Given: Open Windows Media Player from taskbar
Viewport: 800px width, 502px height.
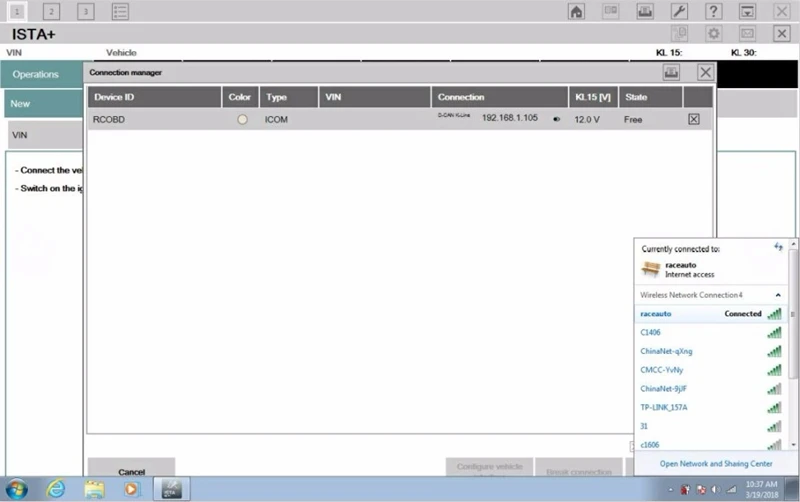Looking at the screenshot, I should coord(131,489).
